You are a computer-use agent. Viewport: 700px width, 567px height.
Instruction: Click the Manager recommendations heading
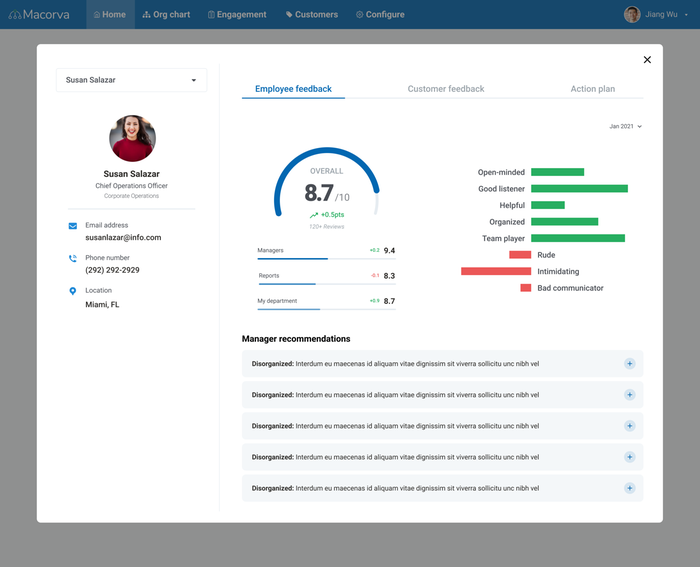(296, 339)
